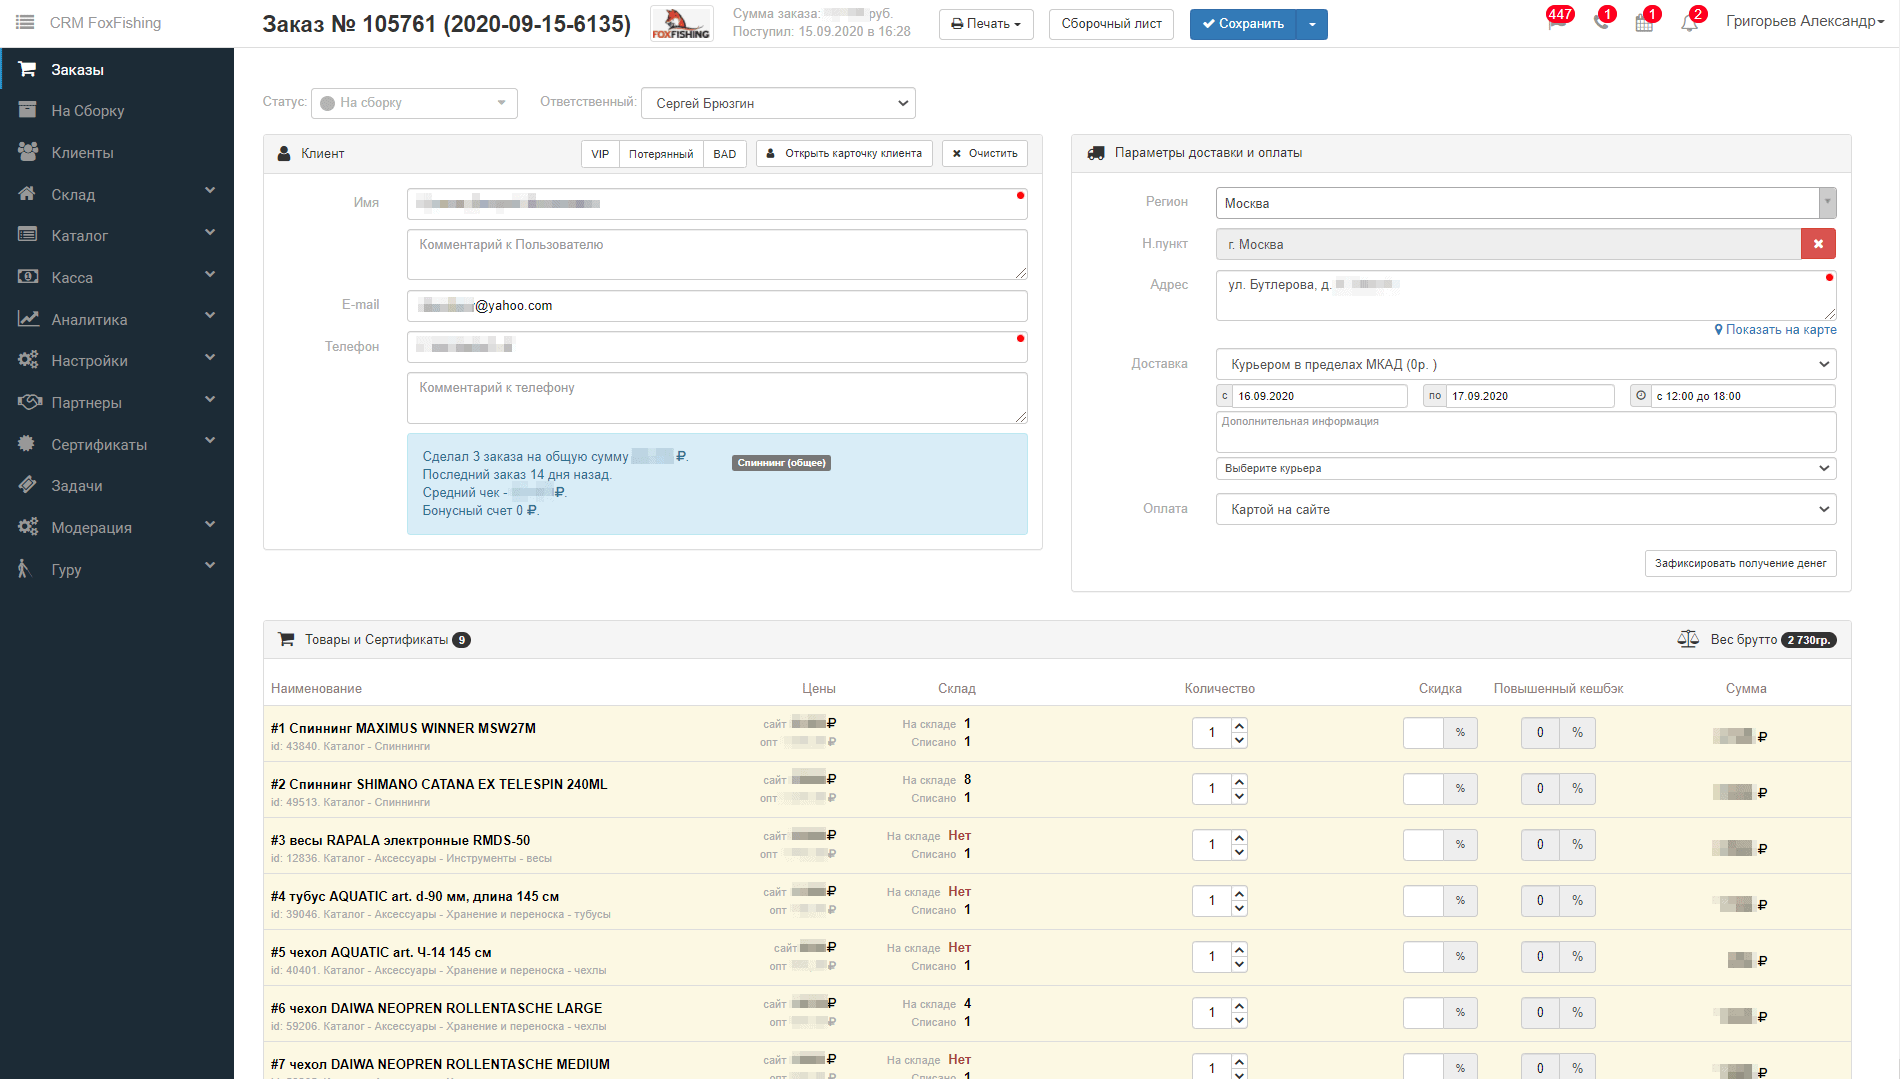Decrease quantity for SHIMANO CATANA EX TELESPIN
1900x1079 pixels.
click(x=1239, y=796)
